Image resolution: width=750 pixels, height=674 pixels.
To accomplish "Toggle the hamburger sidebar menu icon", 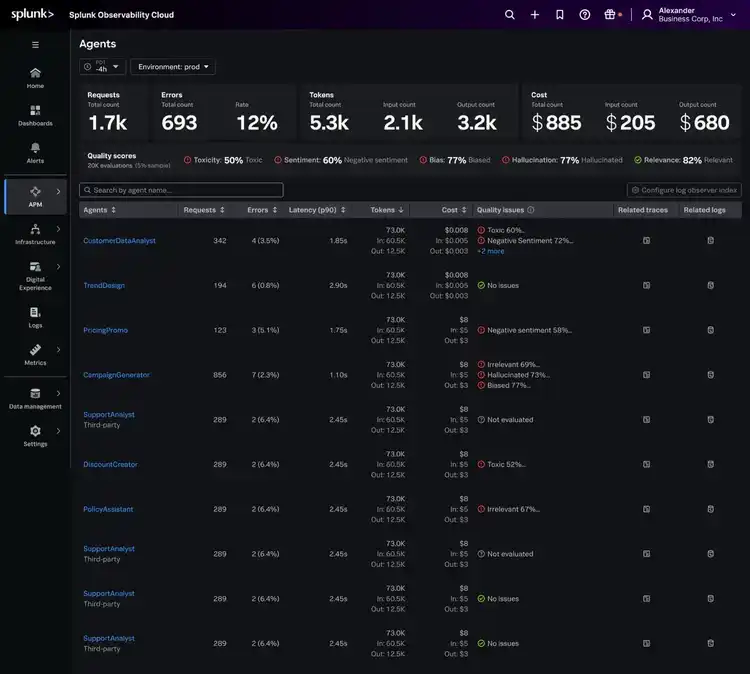I will 35,45.
